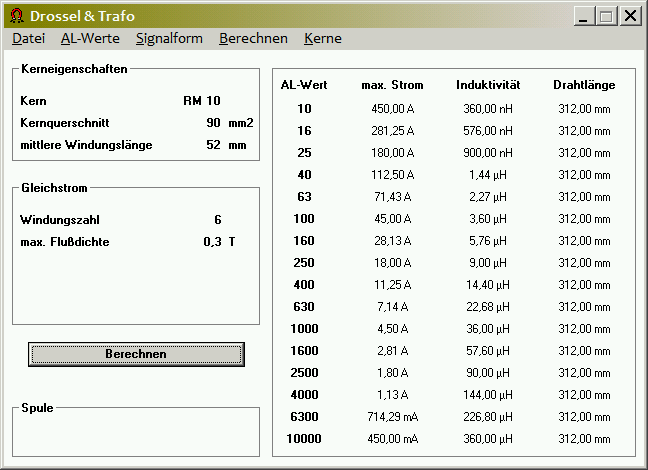
Task: Select AL-Wert 630 in the table
Action: pyautogui.click(x=304, y=306)
